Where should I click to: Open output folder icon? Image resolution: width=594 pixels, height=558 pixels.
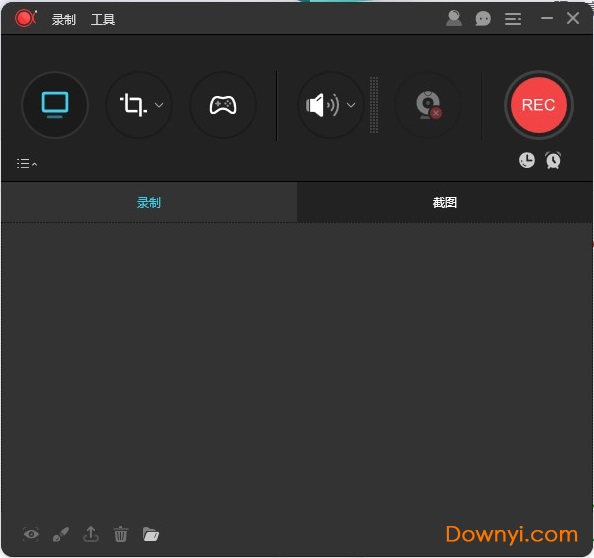[151, 534]
